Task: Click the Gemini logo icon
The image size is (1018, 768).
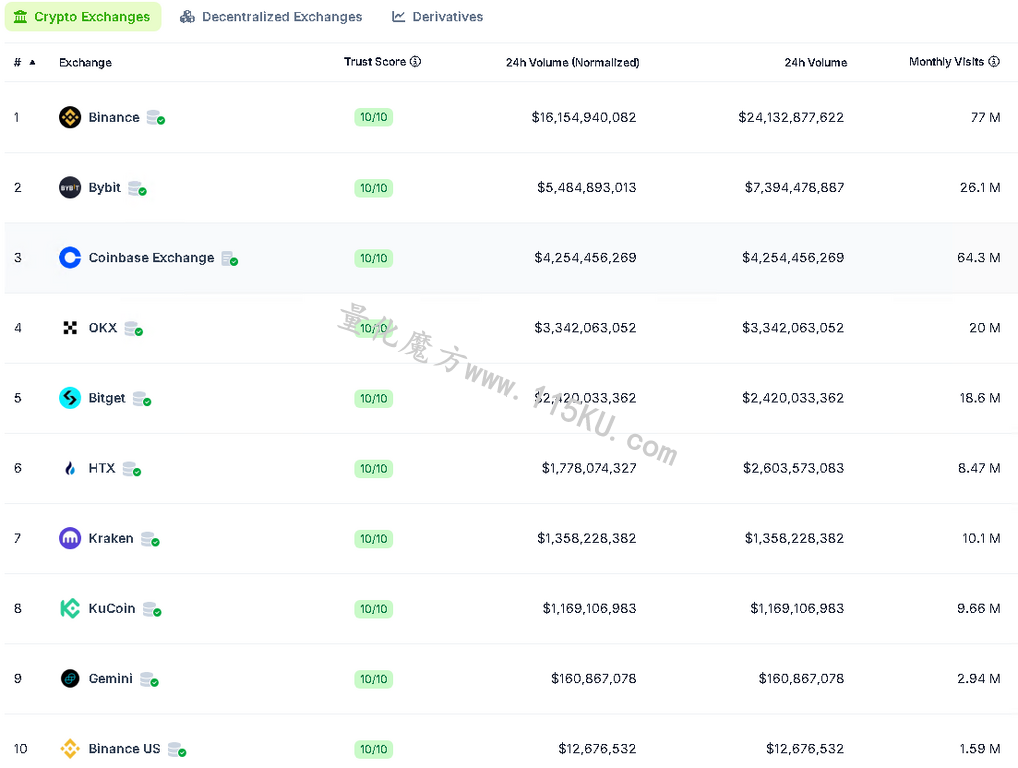Action: coord(70,678)
